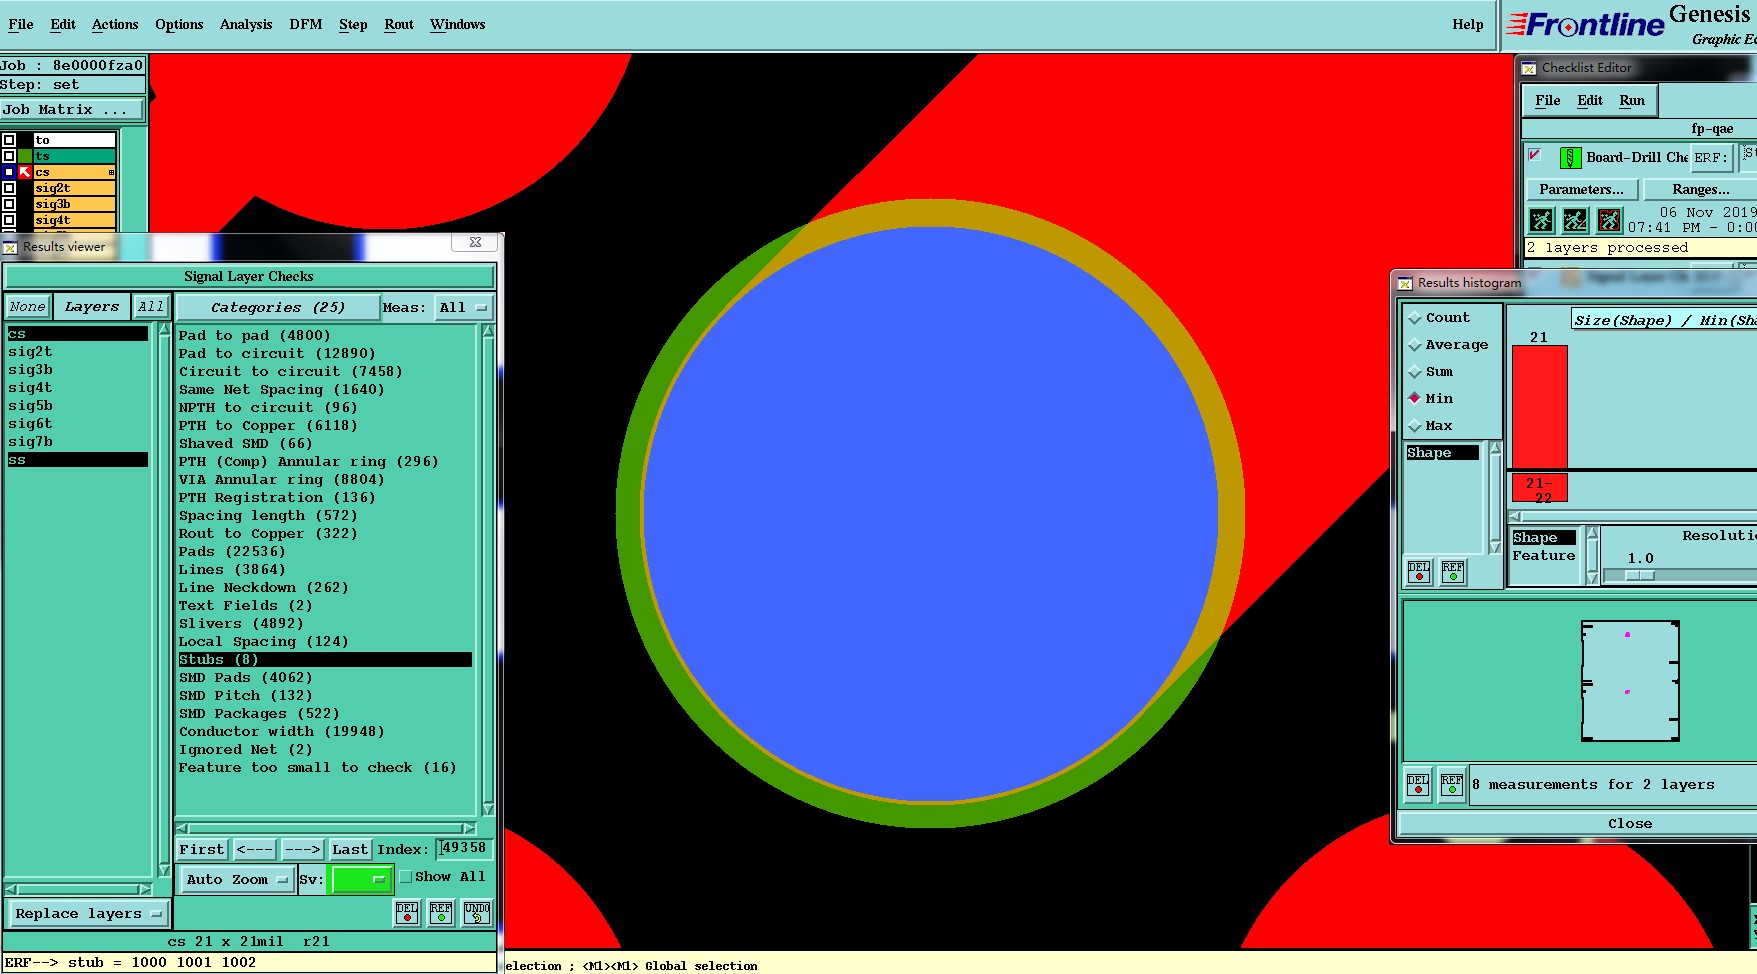1757x974 pixels.
Task: Open the Analysis menu
Action: pyautogui.click(x=246, y=24)
